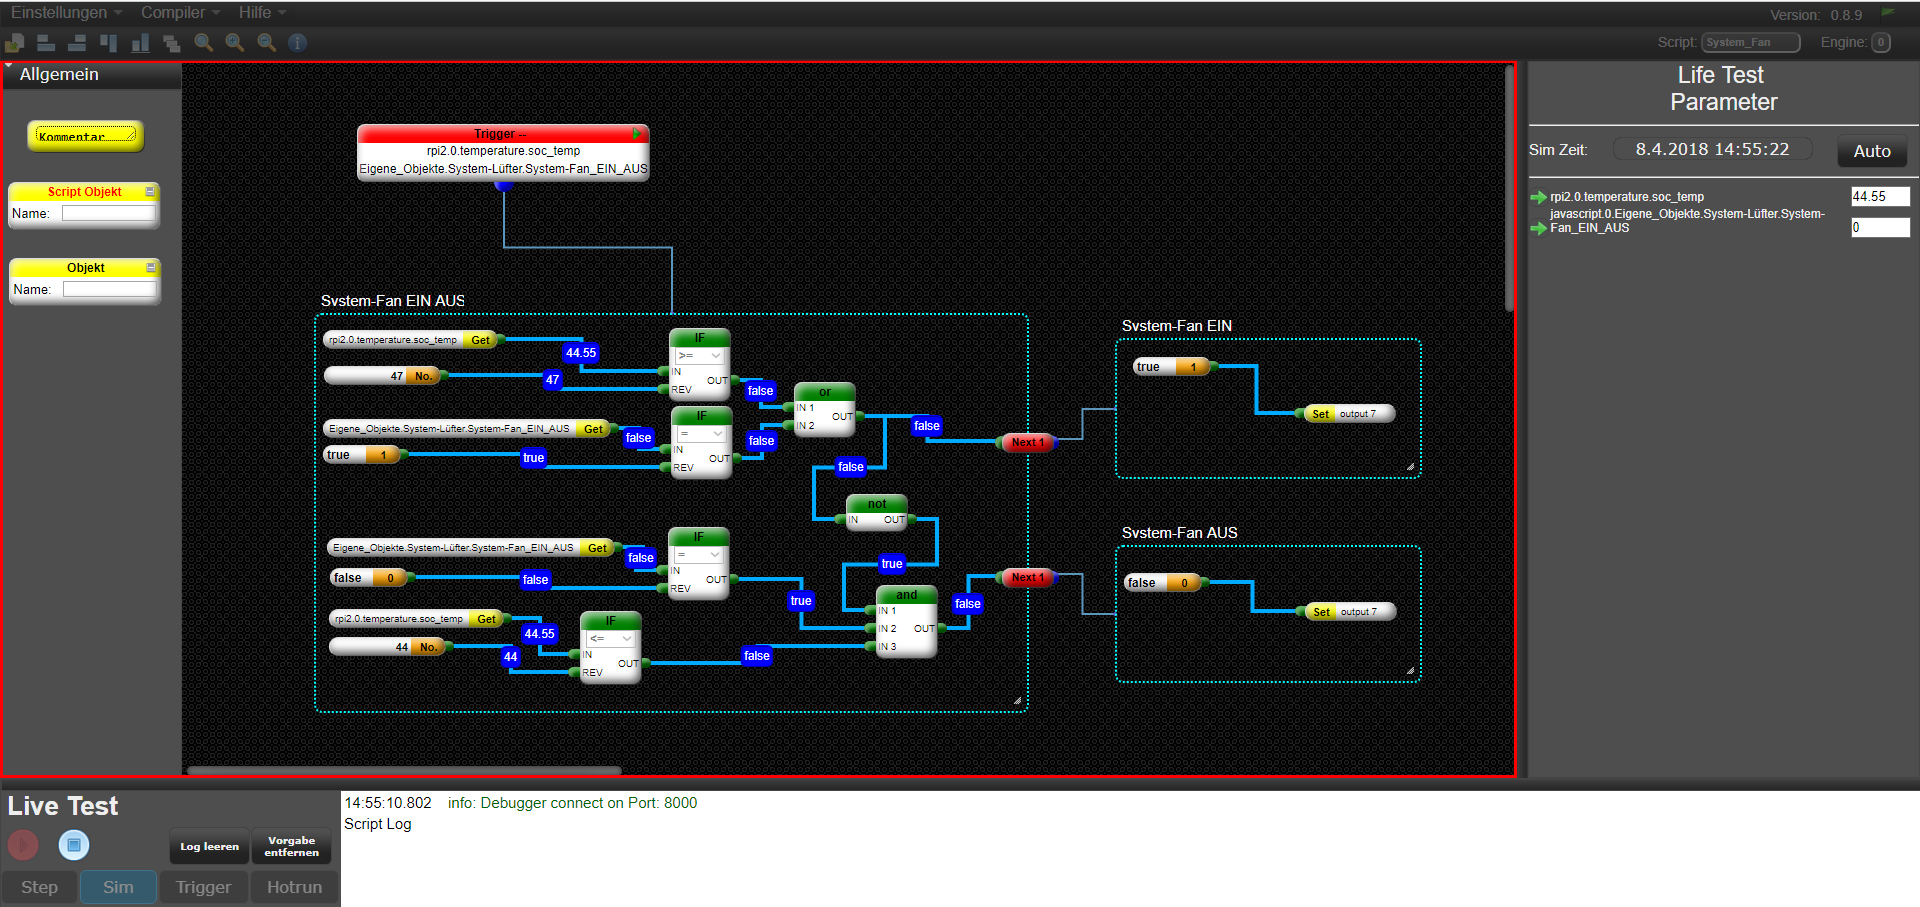
Task: Click the blue stop simulation button
Action: tap(73, 845)
